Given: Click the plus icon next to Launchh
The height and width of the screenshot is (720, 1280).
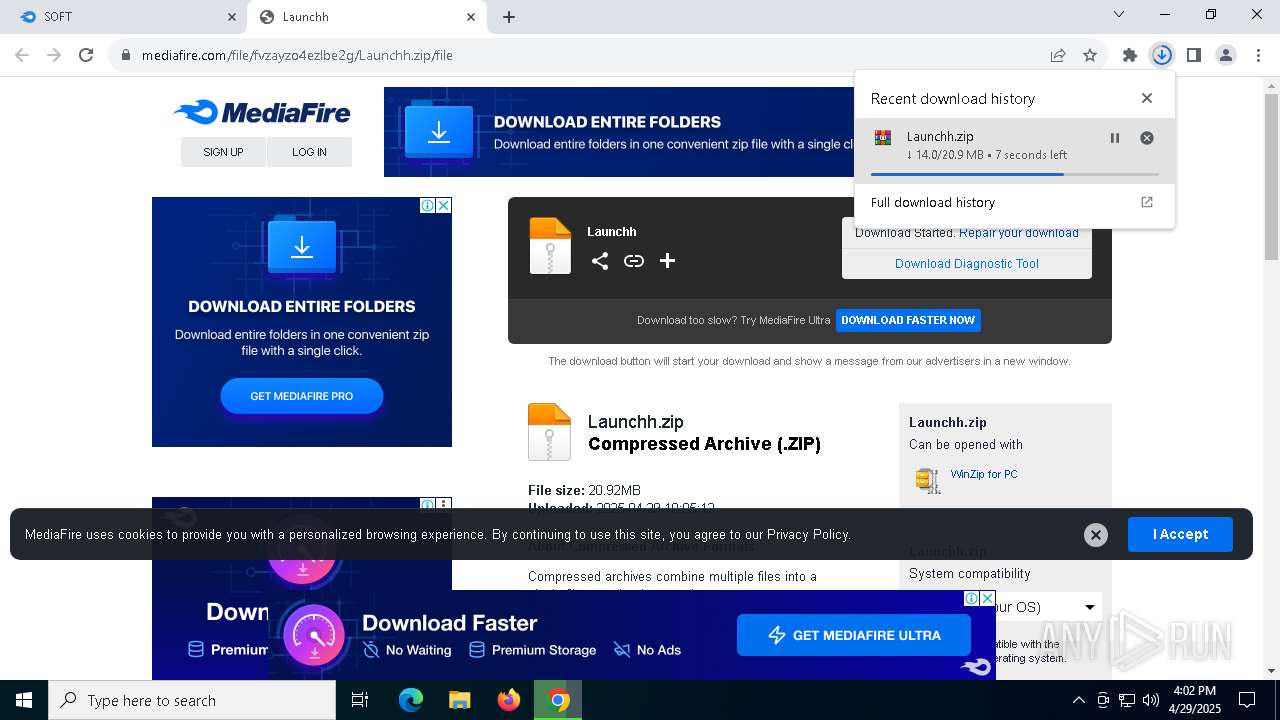Looking at the screenshot, I should pos(667,261).
